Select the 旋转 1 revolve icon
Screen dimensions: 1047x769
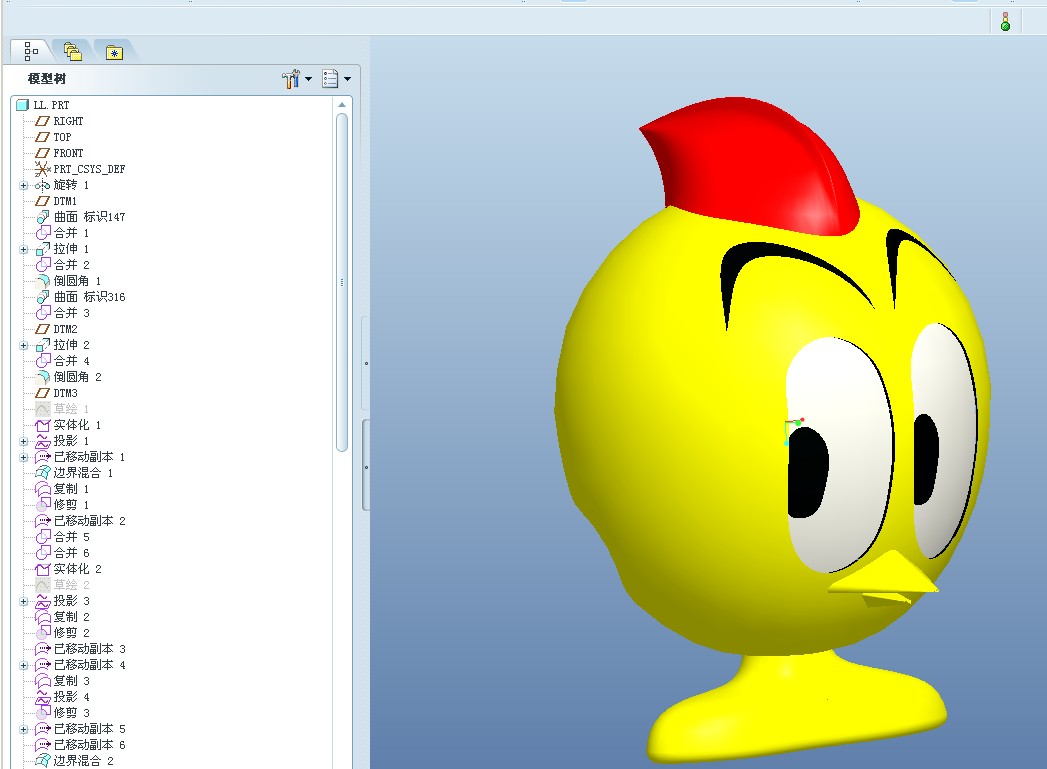click(x=43, y=185)
